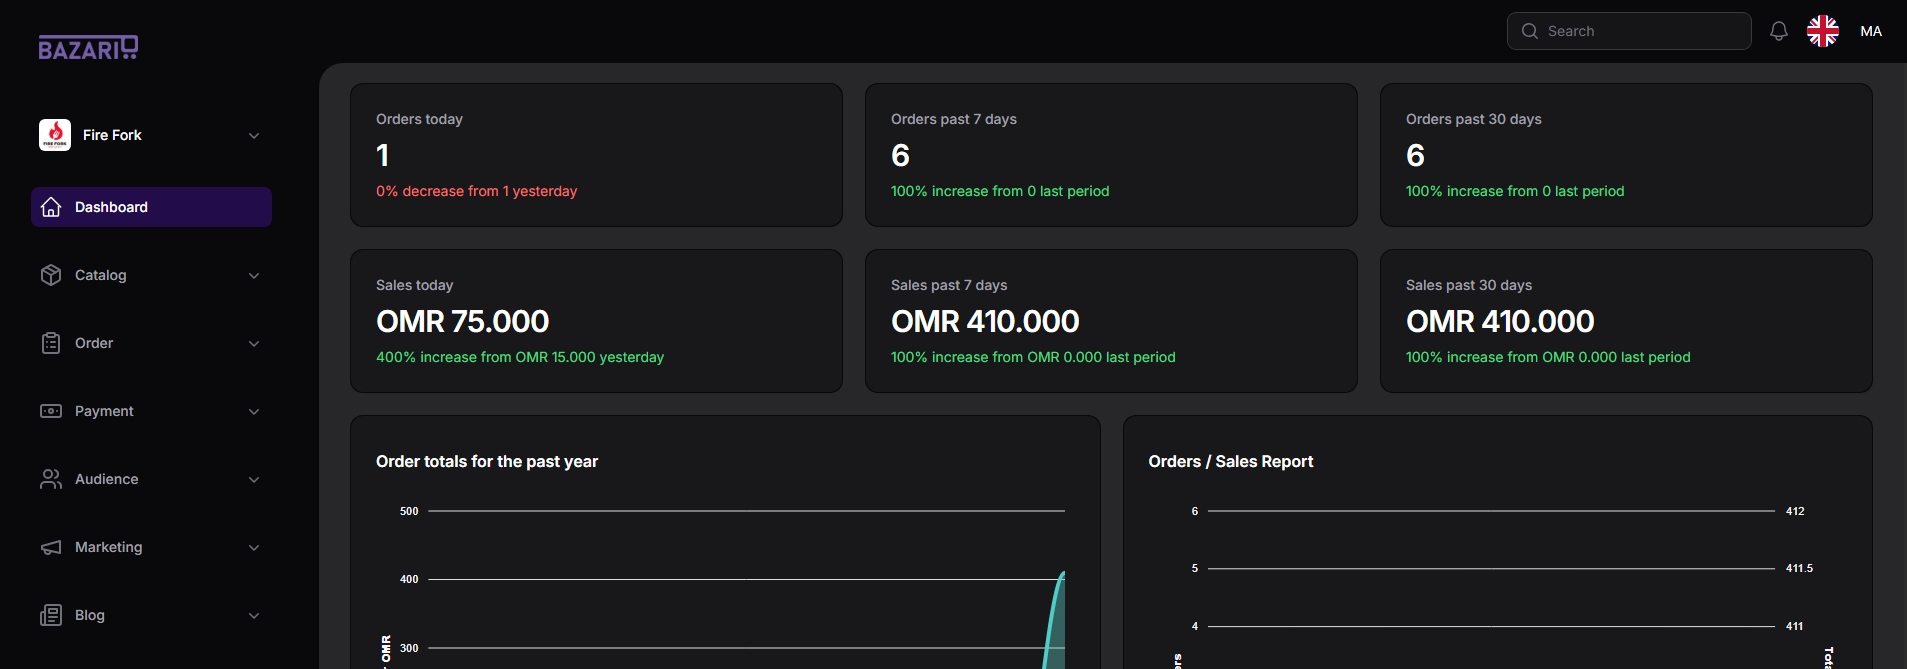Viewport: 1907px width, 669px height.
Task: Click the Blog newspaper icon
Action: 51,615
